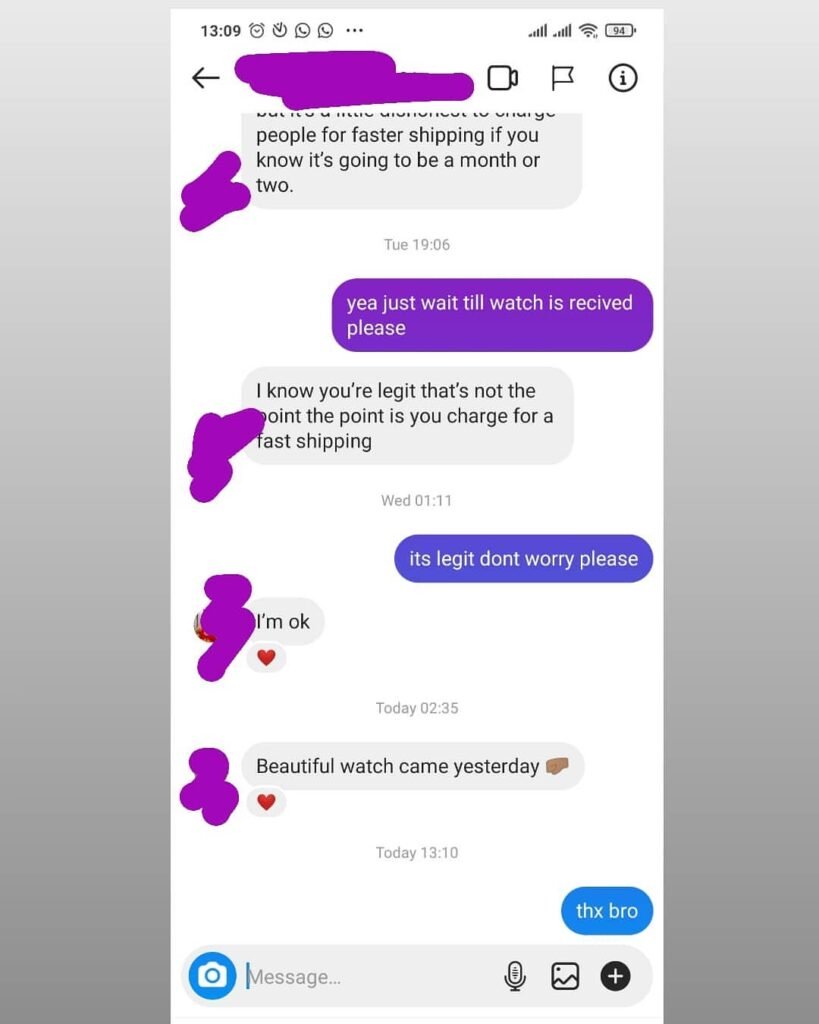Click the Message... text input field
This screenshot has height=1024, width=819.
click(x=369, y=976)
